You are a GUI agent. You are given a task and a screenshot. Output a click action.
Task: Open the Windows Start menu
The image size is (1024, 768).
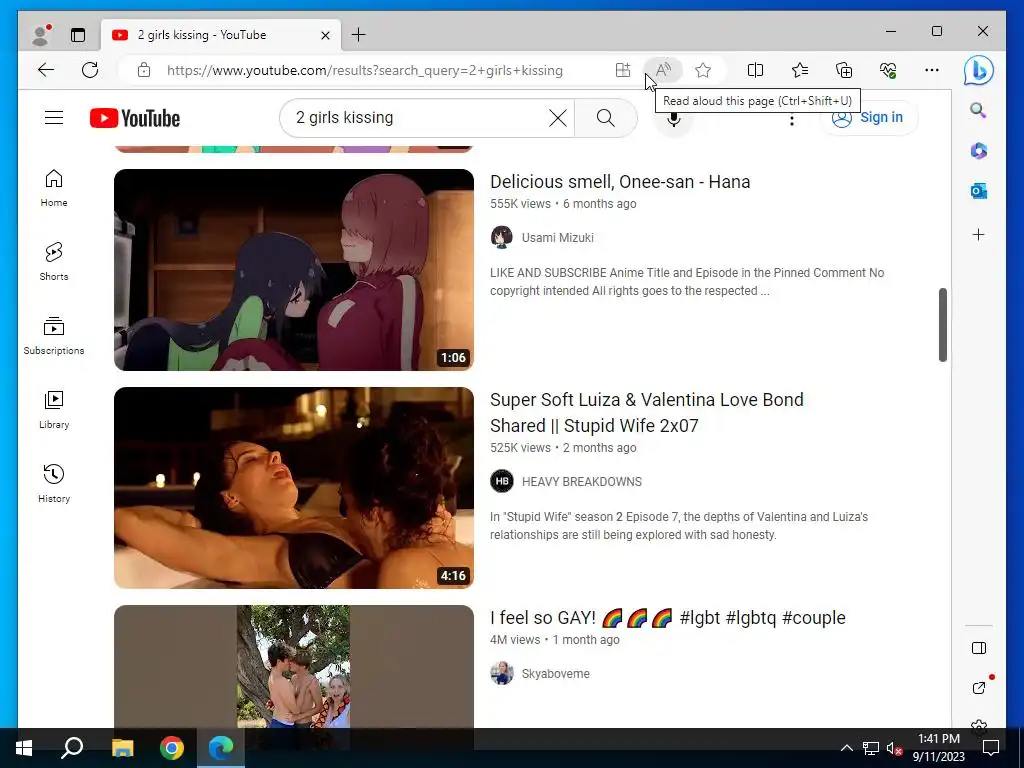(24, 748)
